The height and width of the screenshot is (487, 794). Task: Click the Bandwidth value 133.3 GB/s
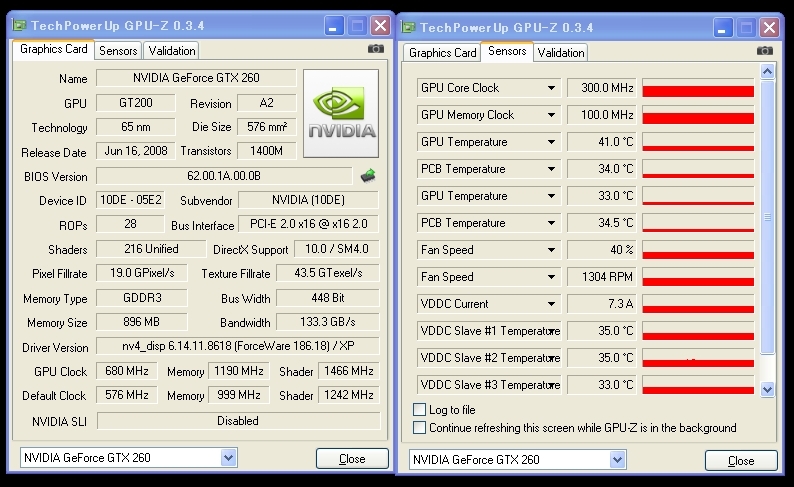coord(328,321)
